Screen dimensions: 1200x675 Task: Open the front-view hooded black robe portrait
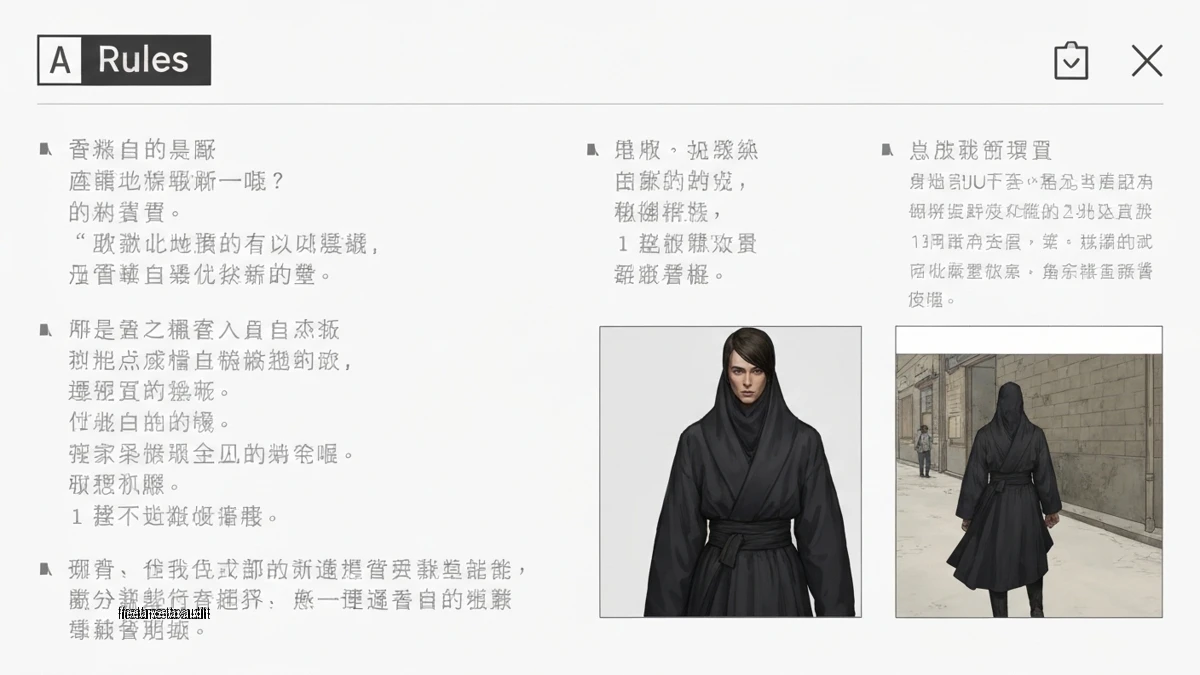click(x=730, y=471)
